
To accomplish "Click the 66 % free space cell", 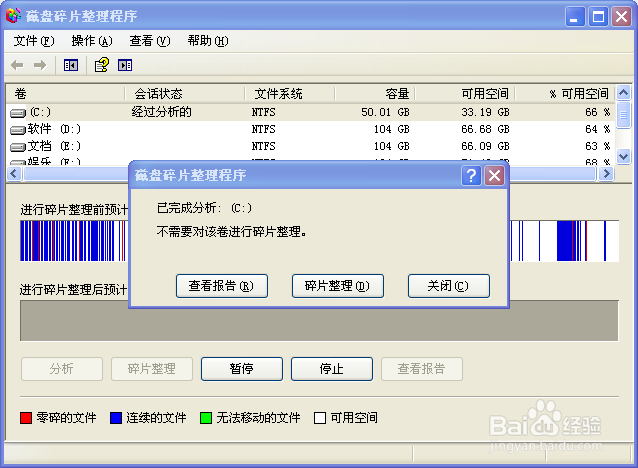I will pyautogui.click(x=598, y=112).
